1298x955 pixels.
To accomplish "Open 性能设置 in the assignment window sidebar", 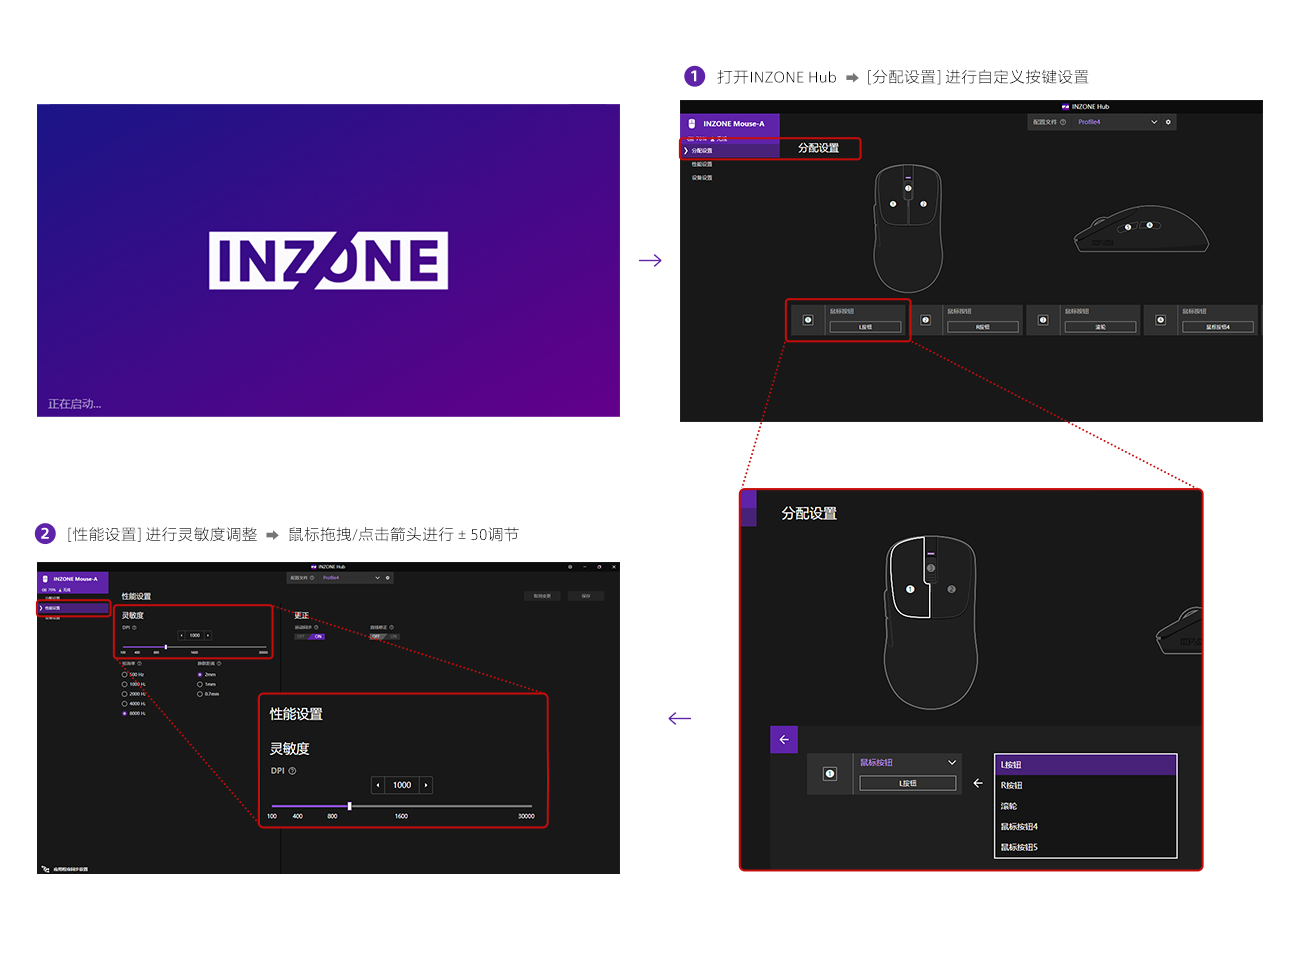I will (x=702, y=164).
